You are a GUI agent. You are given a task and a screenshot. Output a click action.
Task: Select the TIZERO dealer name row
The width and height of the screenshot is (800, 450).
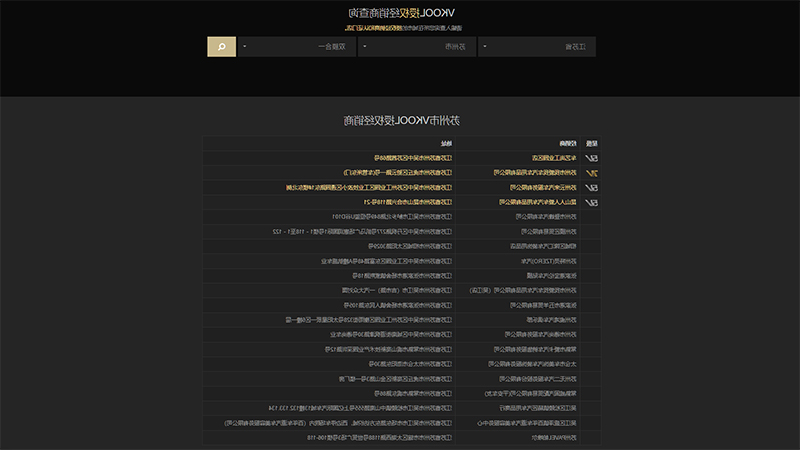click(x=548, y=261)
